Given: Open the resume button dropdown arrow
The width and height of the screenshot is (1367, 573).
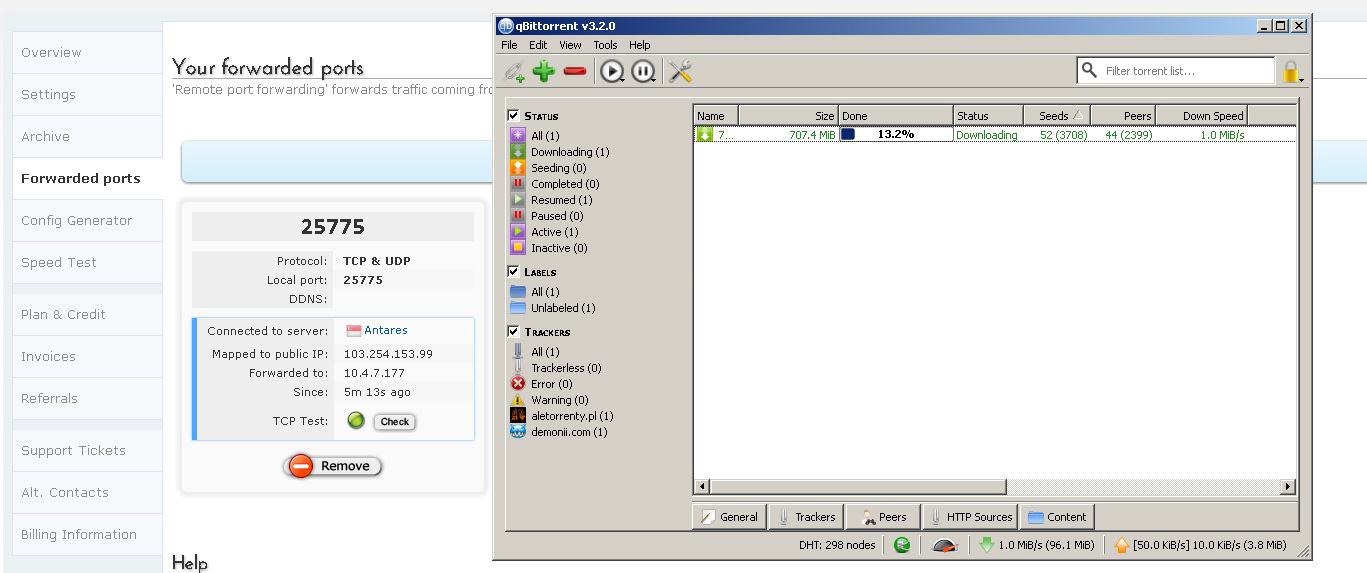Looking at the screenshot, I should click(623, 80).
